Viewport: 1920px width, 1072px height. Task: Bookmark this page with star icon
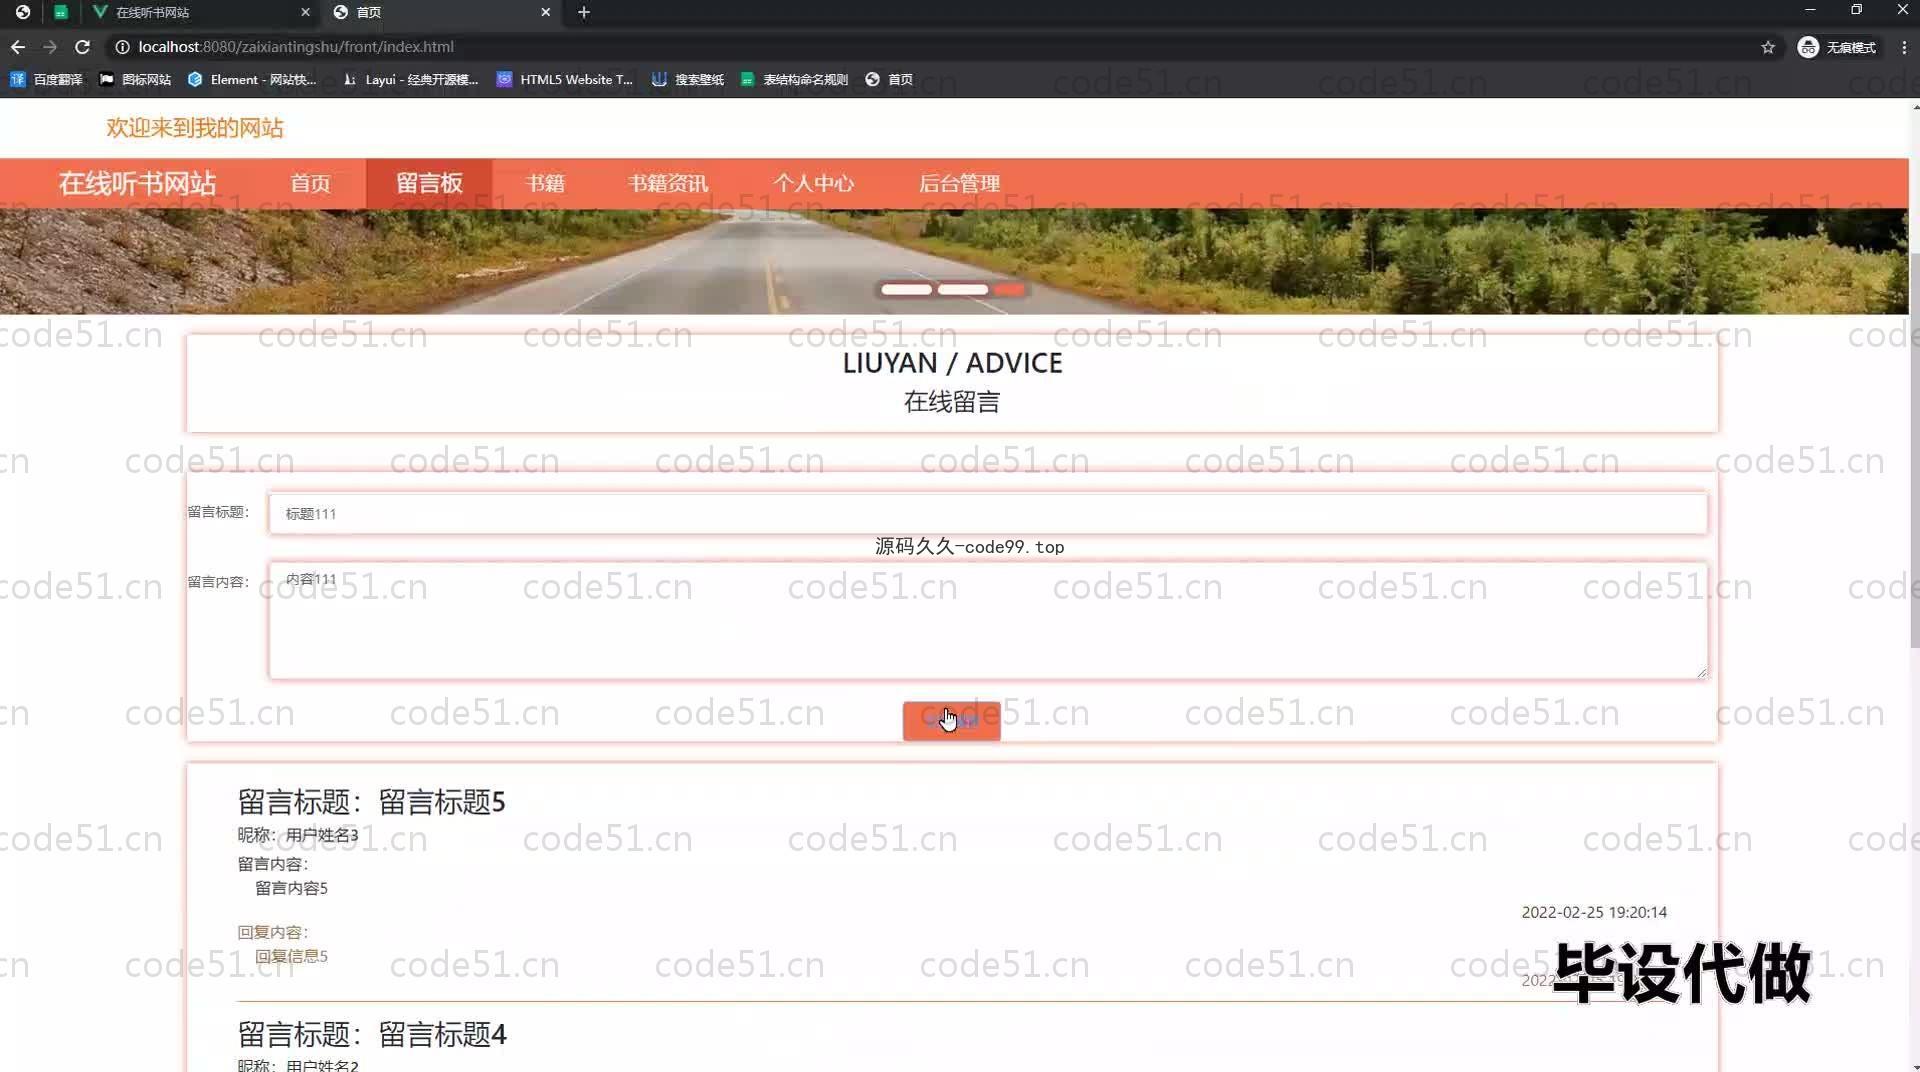click(x=1768, y=47)
